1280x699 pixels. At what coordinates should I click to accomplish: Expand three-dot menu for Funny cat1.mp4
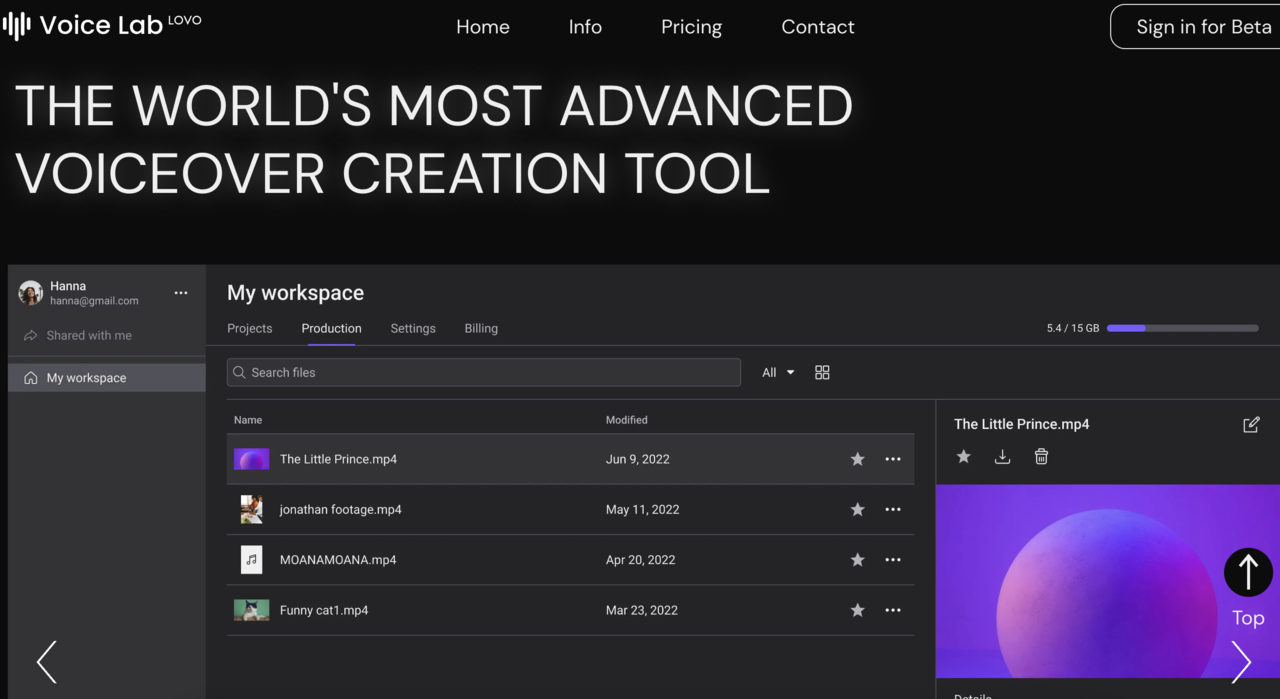[893, 610]
